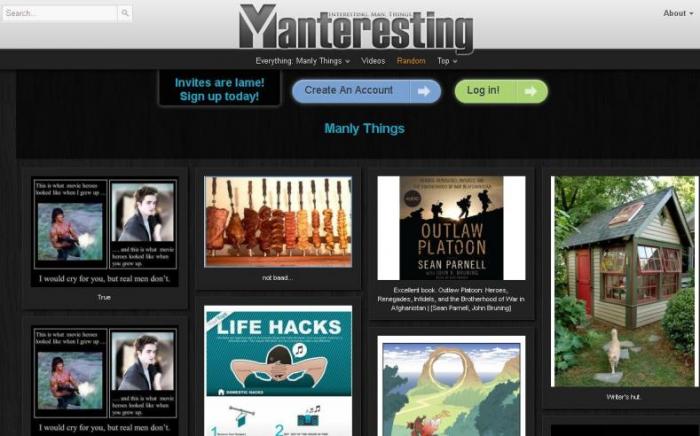Open the Everything: Manly Things dropdown
700x436 pixels.
(302, 61)
